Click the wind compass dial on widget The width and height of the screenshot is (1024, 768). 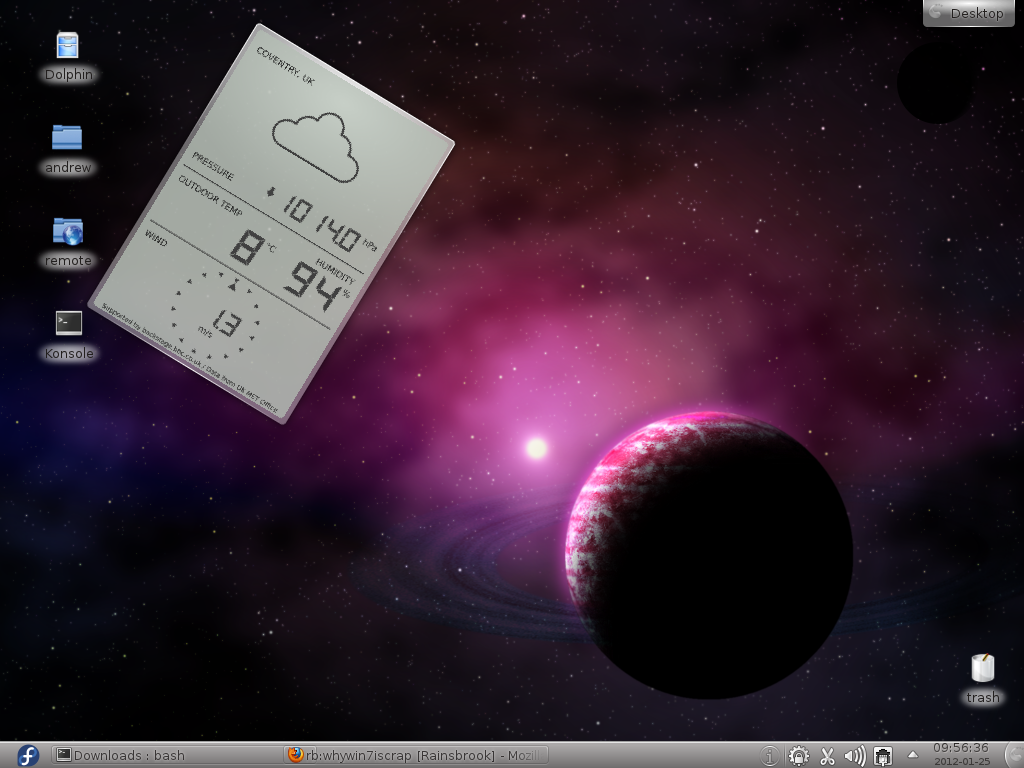[216, 315]
